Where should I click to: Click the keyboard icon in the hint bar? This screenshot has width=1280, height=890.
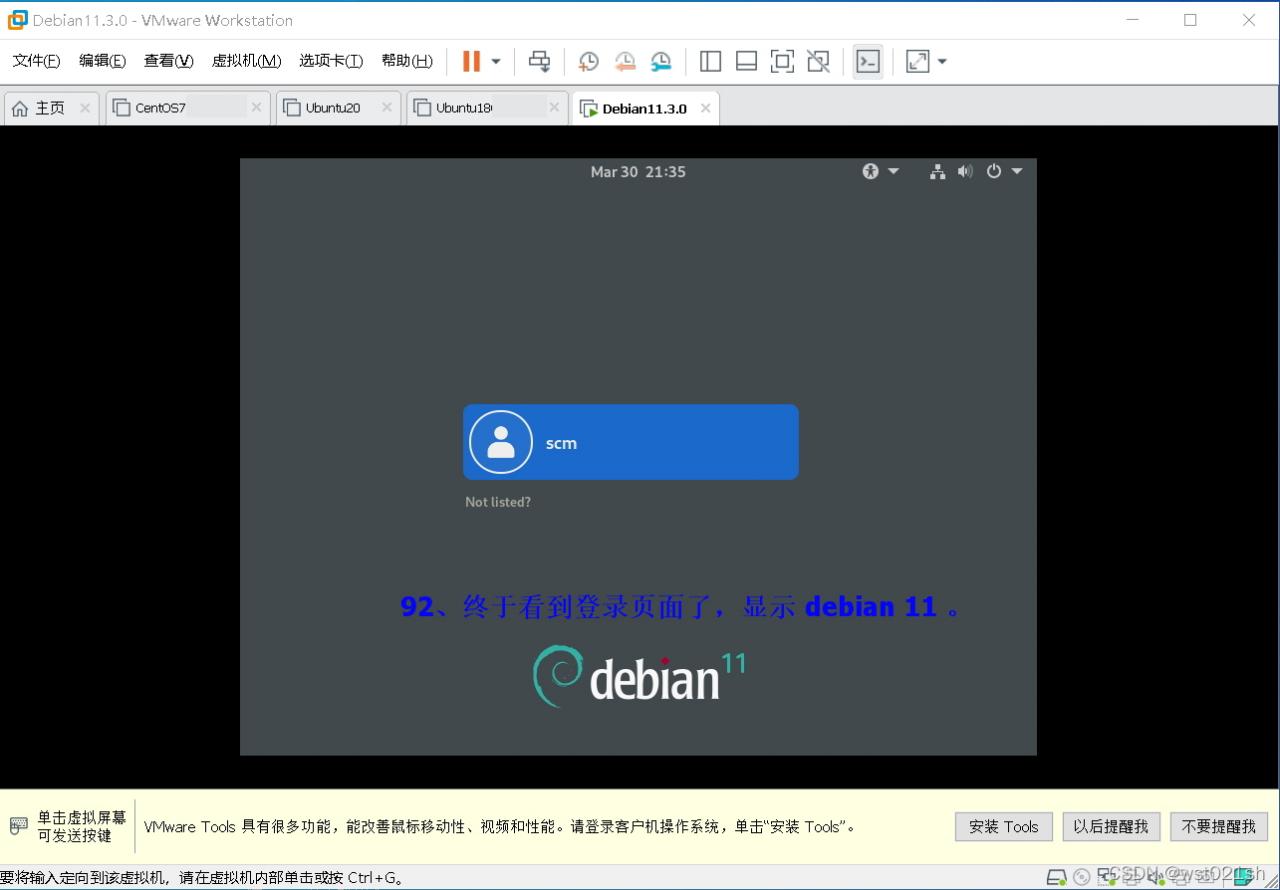pyautogui.click(x=19, y=826)
